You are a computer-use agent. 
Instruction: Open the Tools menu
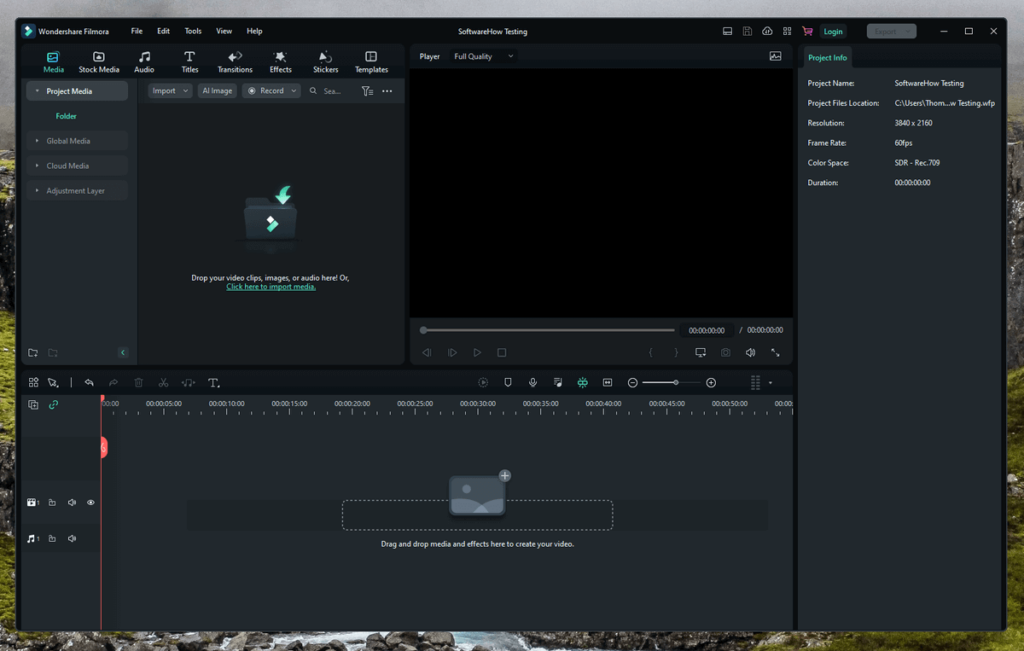193,31
